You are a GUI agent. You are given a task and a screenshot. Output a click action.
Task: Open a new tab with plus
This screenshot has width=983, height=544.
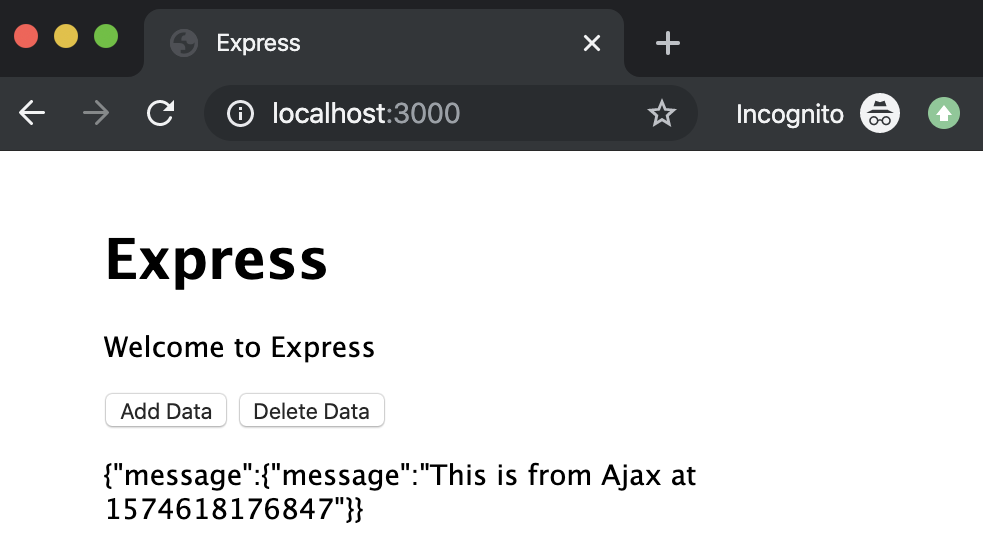pyautogui.click(x=667, y=43)
